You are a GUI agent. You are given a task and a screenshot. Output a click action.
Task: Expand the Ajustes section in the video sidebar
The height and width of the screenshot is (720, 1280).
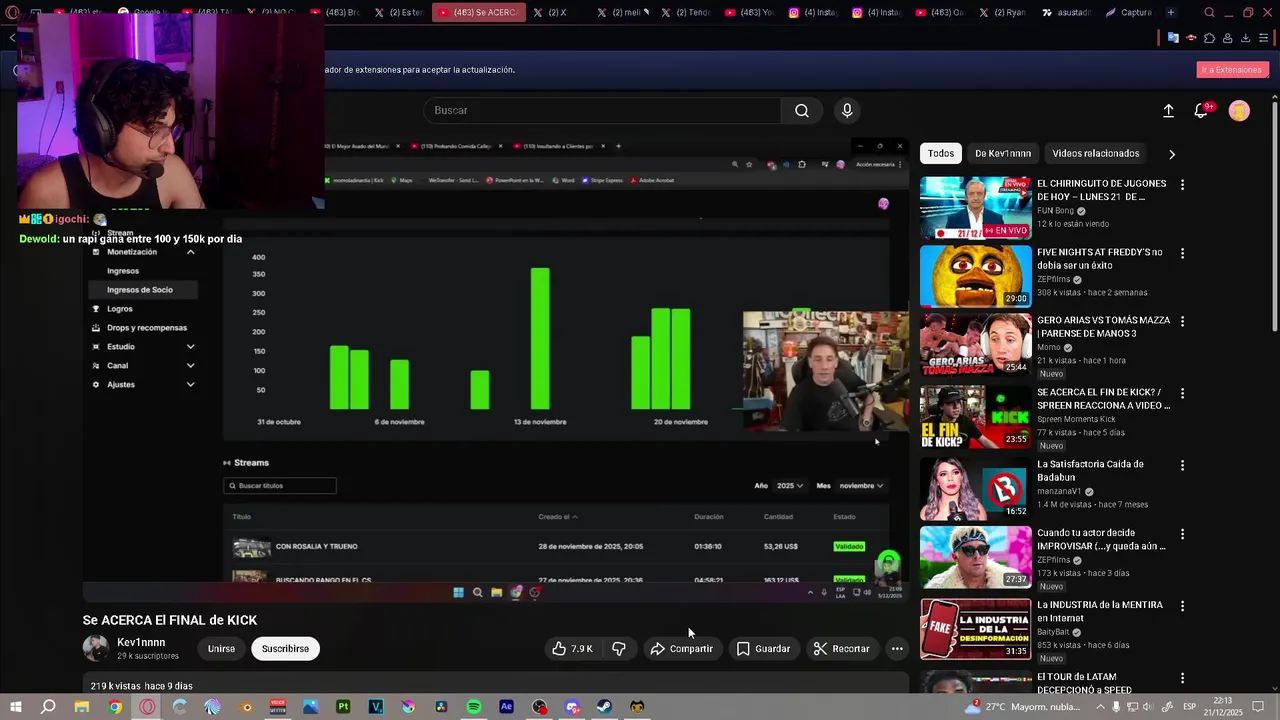pos(190,385)
